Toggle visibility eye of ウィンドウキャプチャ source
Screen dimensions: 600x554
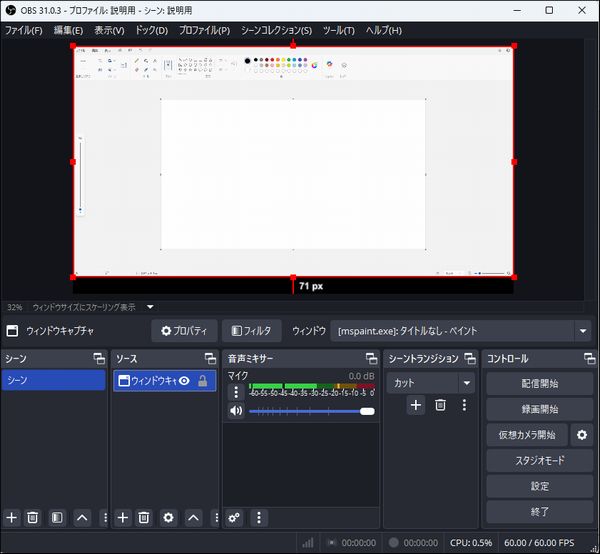pyautogui.click(x=184, y=381)
